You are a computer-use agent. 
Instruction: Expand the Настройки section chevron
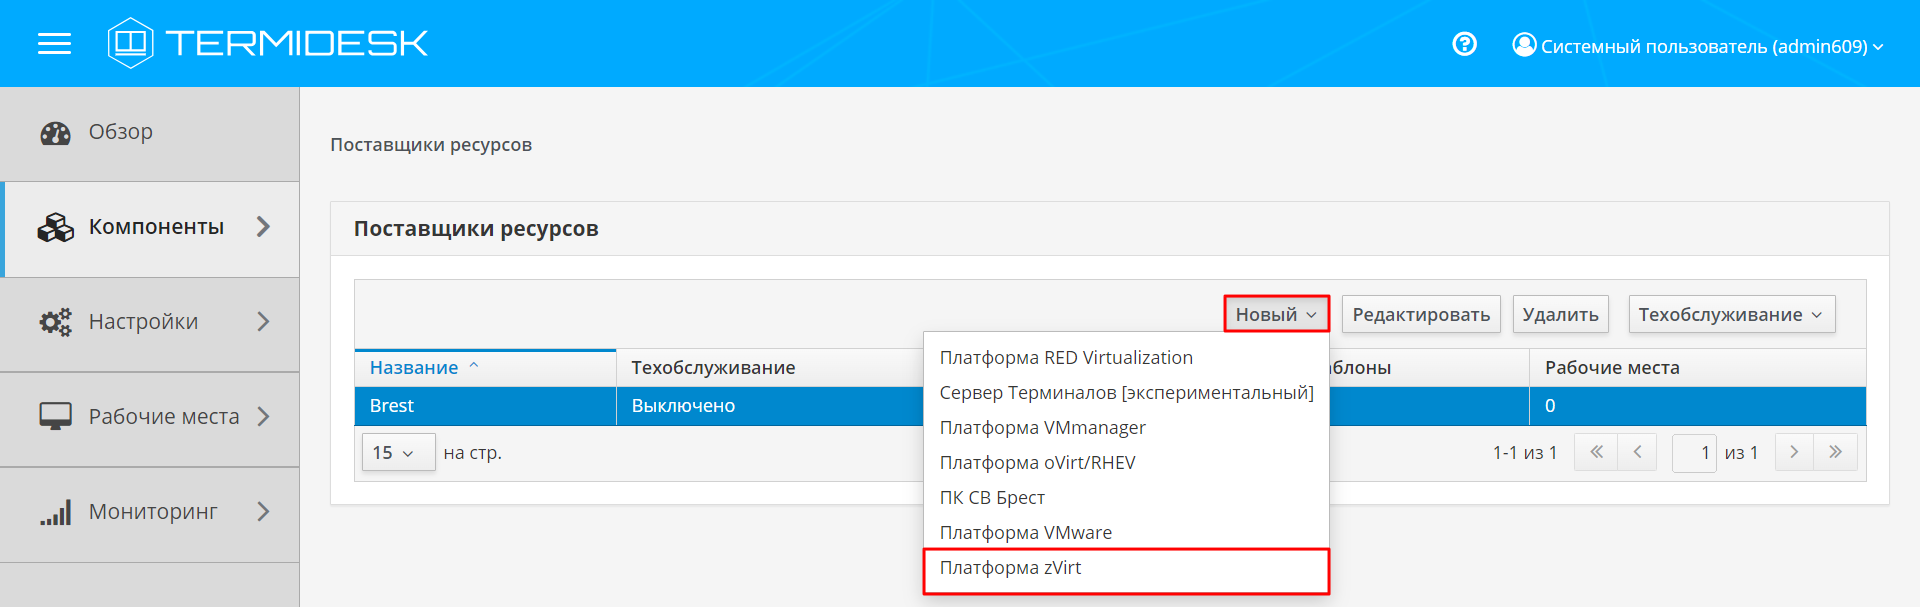pyautogui.click(x=263, y=321)
